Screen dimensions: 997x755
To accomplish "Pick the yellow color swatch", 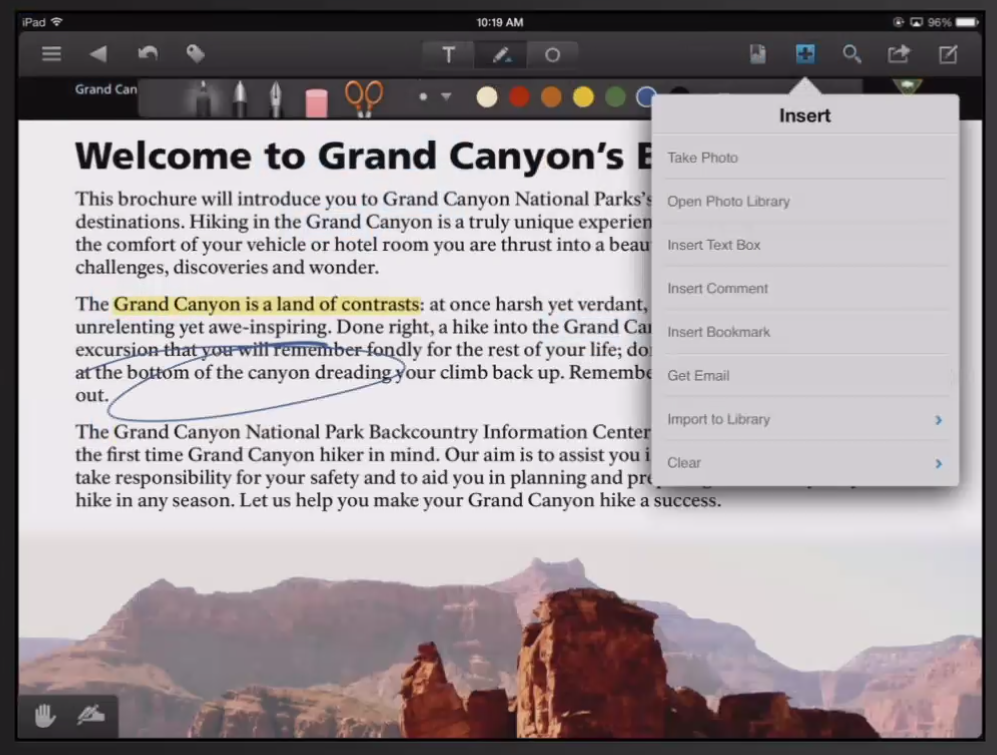I will [x=583, y=97].
